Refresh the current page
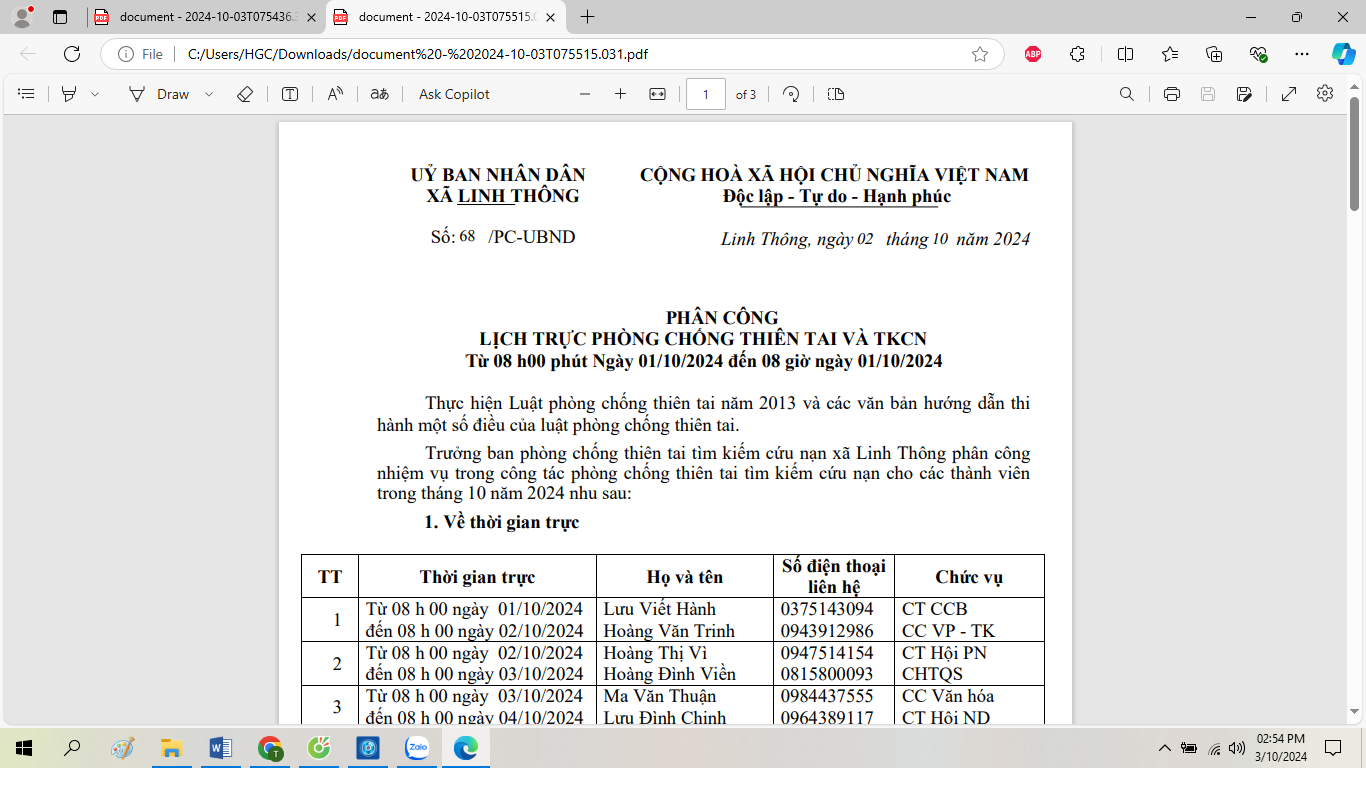 click(72, 54)
